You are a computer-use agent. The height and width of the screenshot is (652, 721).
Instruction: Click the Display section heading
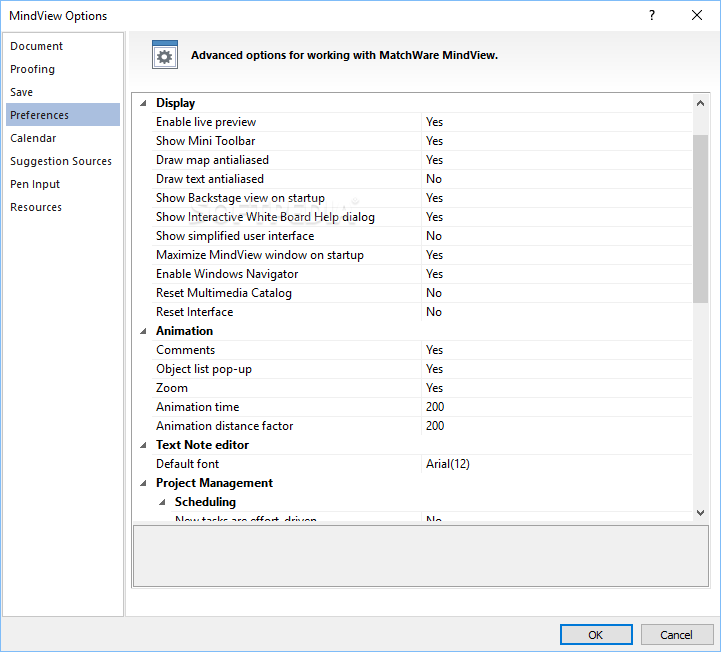176,103
